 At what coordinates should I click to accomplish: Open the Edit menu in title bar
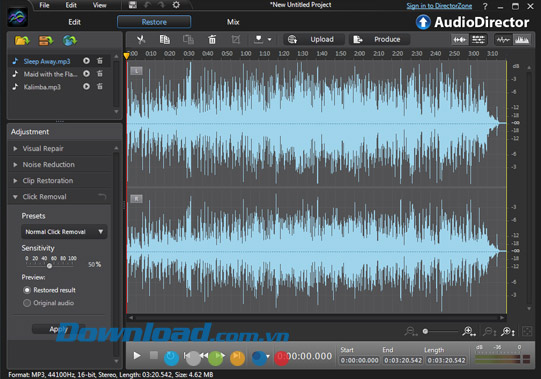pyautogui.click(x=71, y=5)
